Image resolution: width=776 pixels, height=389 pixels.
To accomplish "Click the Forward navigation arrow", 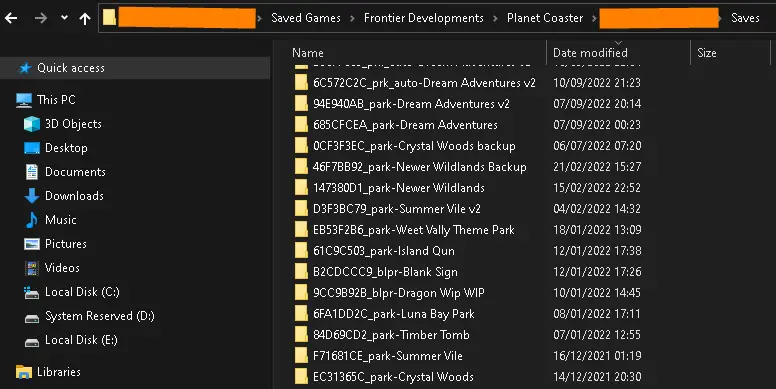I will [41, 18].
